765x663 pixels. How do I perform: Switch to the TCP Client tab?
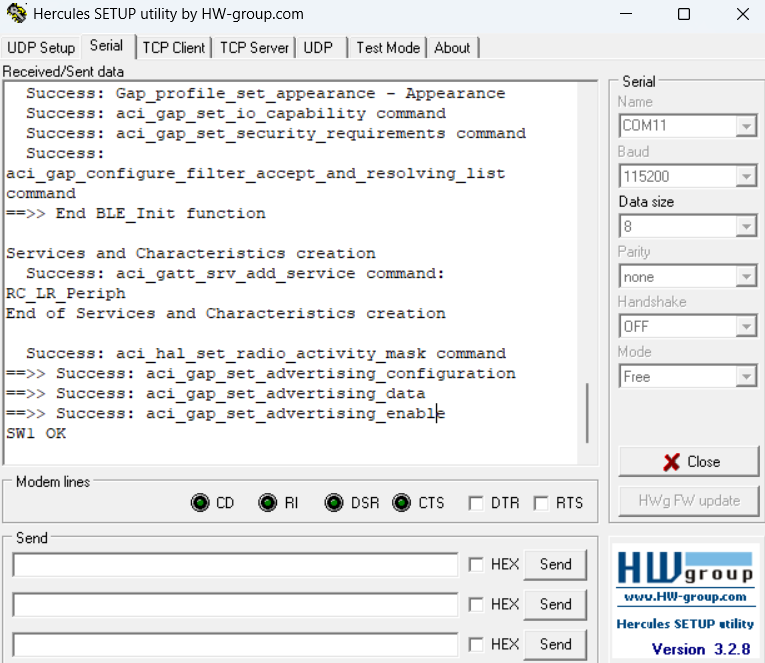click(174, 48)
